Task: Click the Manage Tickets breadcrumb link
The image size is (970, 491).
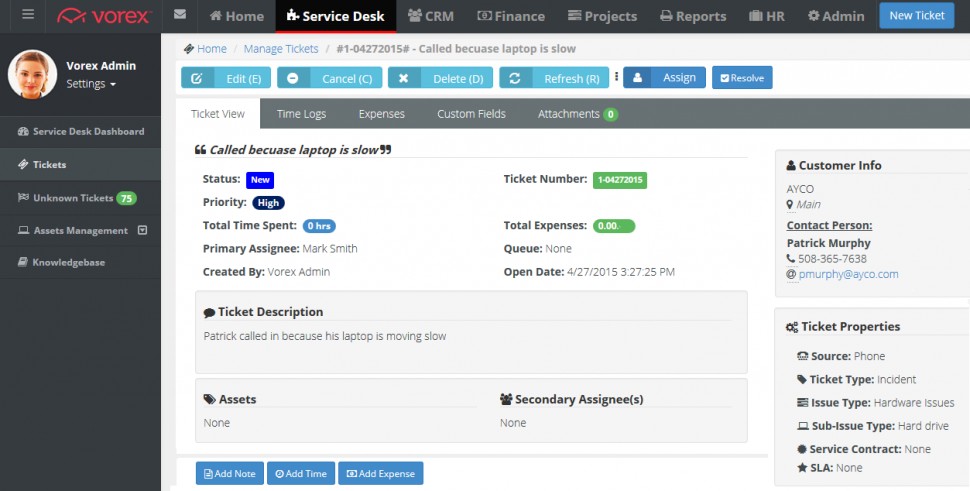Action: coord(281,49)
